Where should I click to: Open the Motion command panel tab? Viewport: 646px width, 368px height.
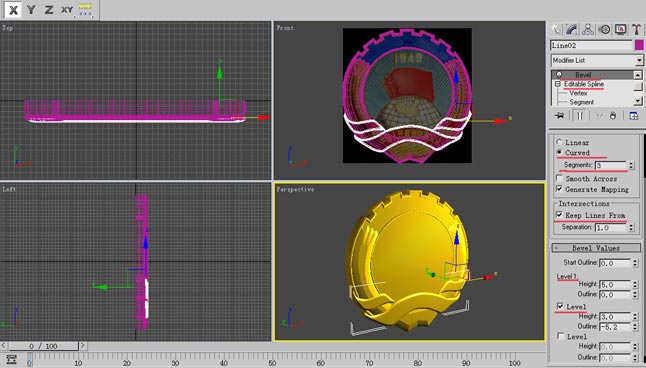point(604,29)
